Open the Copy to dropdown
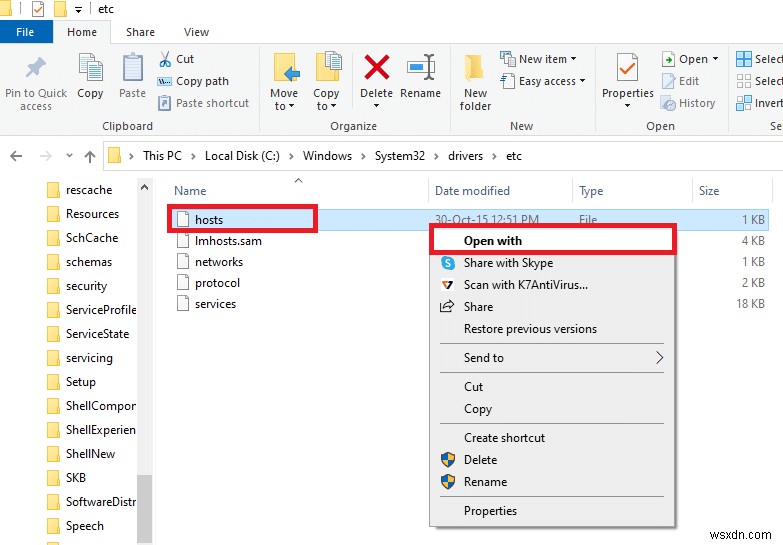Screen dimensions: 783x545 326,99
